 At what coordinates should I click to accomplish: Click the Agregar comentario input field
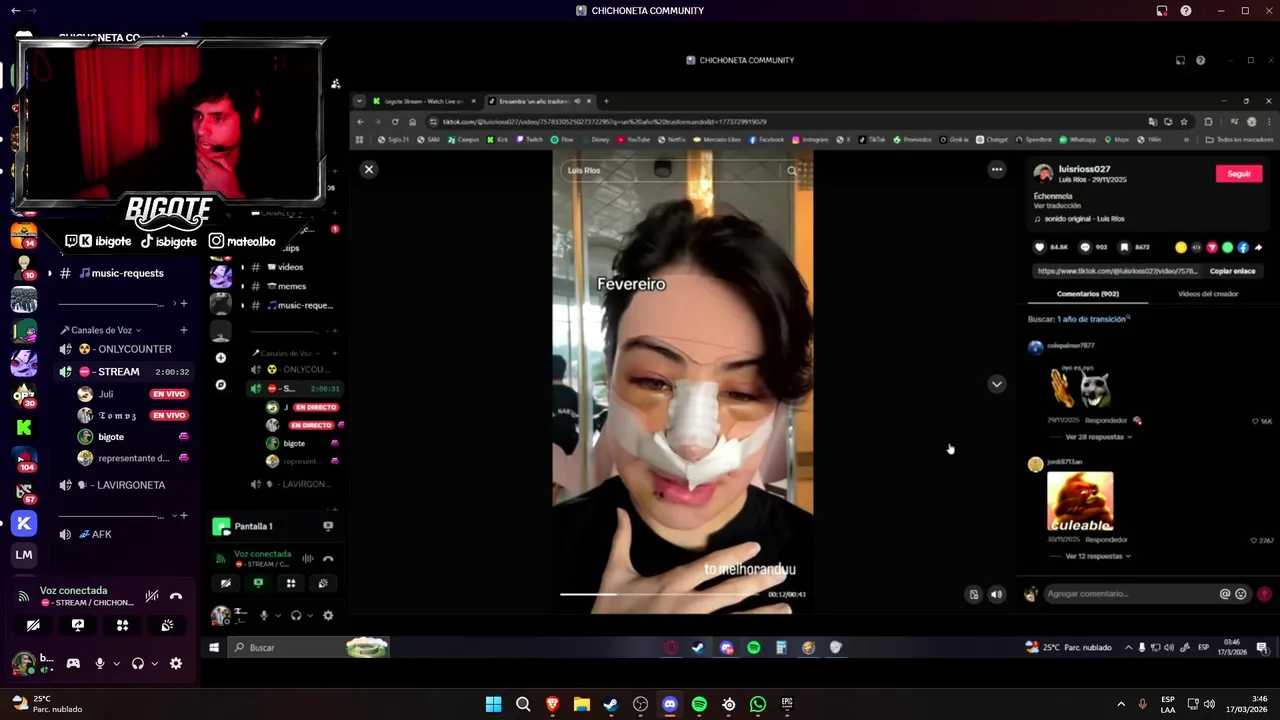pos(1130,594)
